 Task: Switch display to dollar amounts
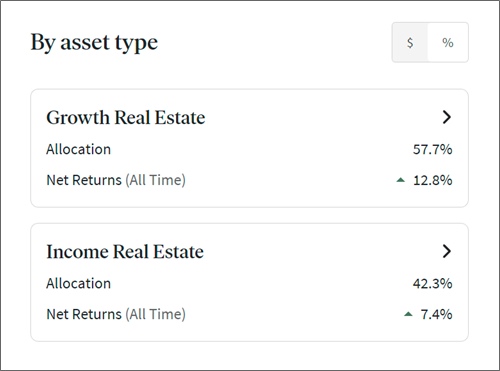[410, 42]
